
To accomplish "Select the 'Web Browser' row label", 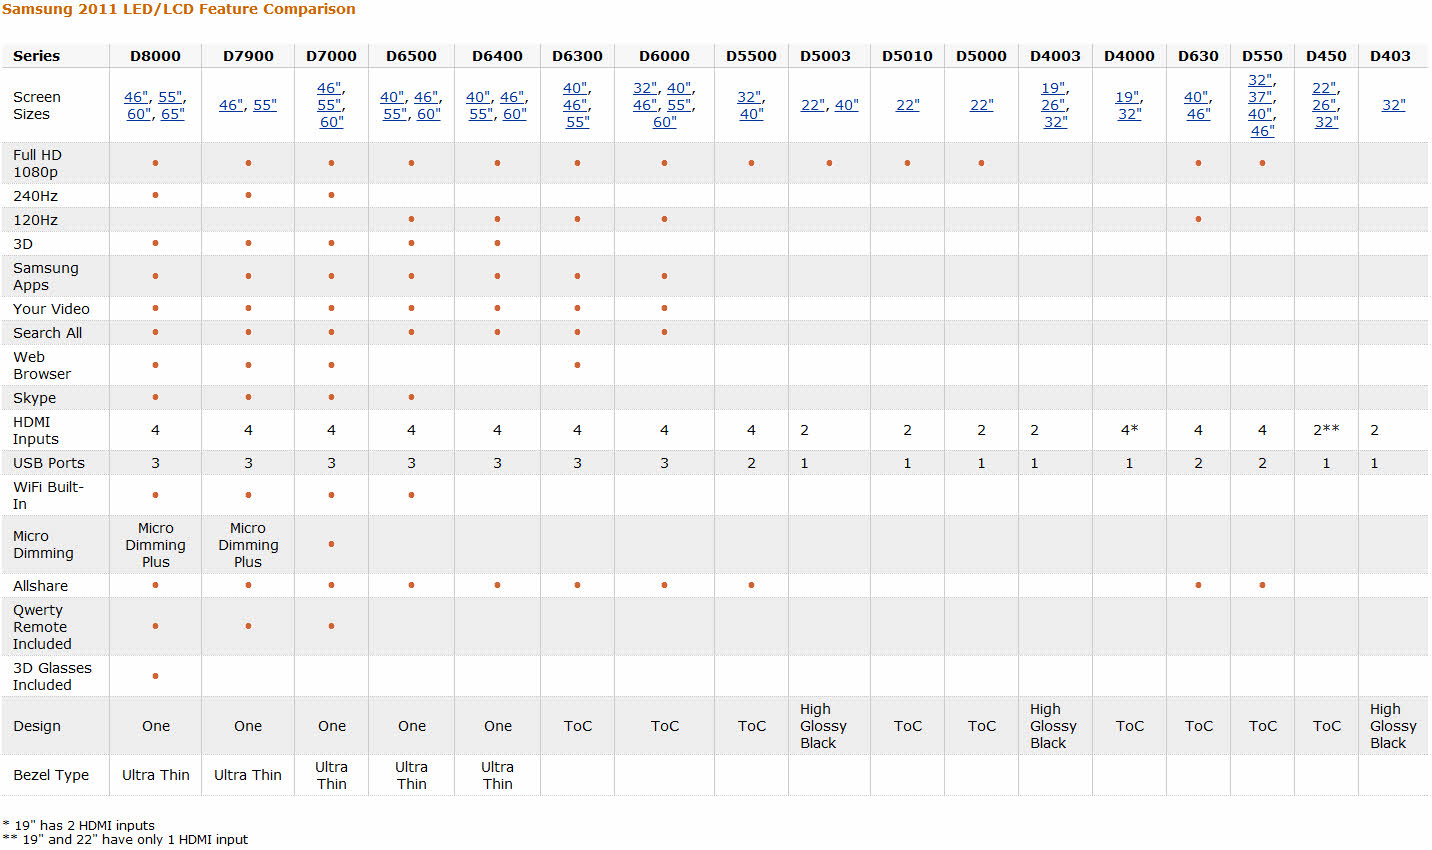I will pos(42,365).
